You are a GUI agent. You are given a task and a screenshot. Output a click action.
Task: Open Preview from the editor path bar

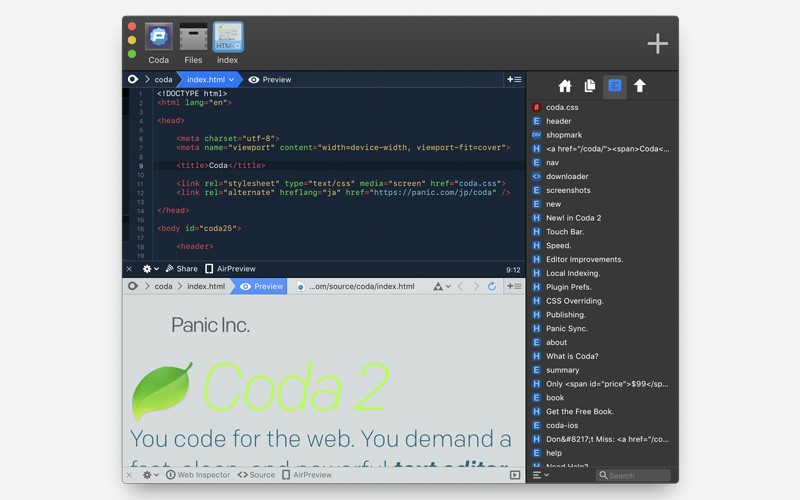pos(270,80)
